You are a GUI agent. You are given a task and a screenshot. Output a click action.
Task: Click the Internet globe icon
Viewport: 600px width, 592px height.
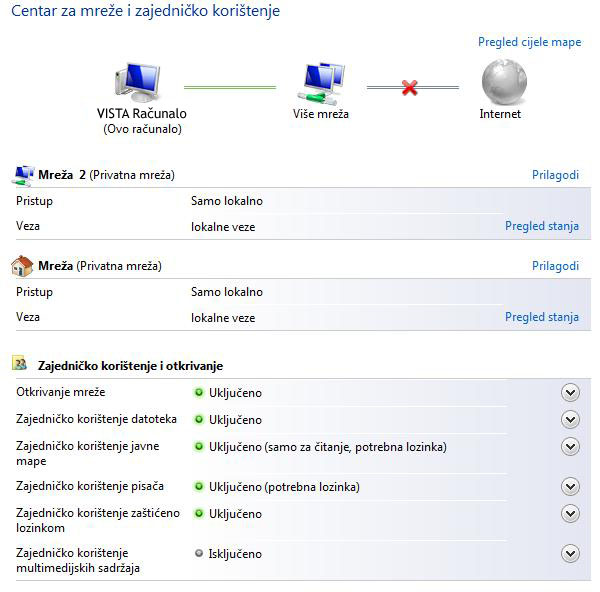click(x=503, y=84)
